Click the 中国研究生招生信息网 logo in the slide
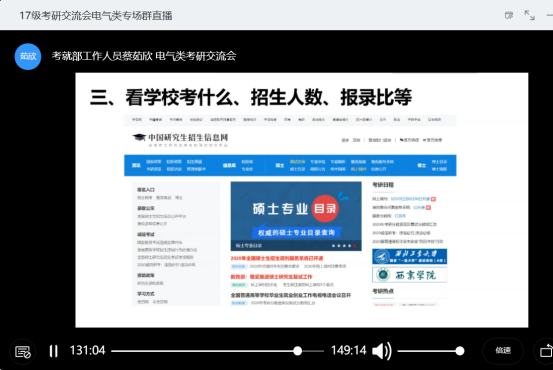Screen dimensions: 553x370 pyautogui.click(x=181, y=139)
